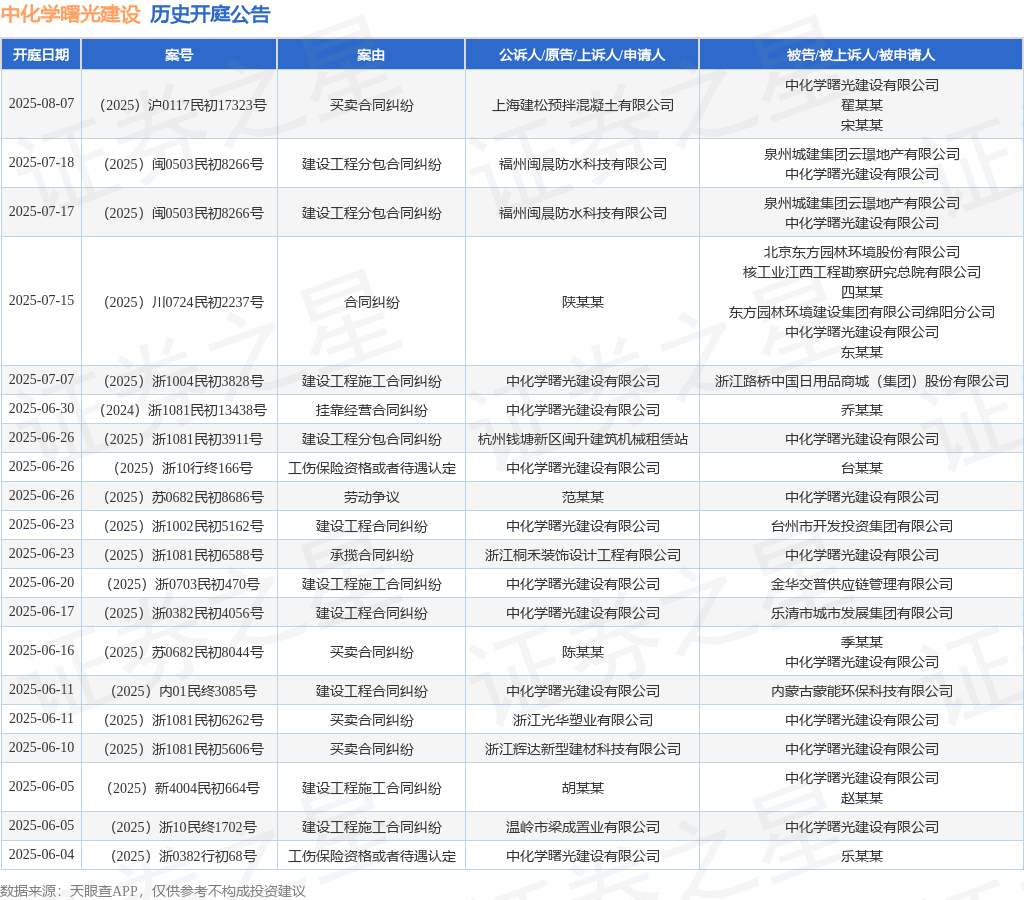Screen dimensions: 1024x900
Task: Click 泉州城建集团云璟地产有限公司 in the 2025-07-17 row
Action: pyautogui.click(x=861, y=203)
